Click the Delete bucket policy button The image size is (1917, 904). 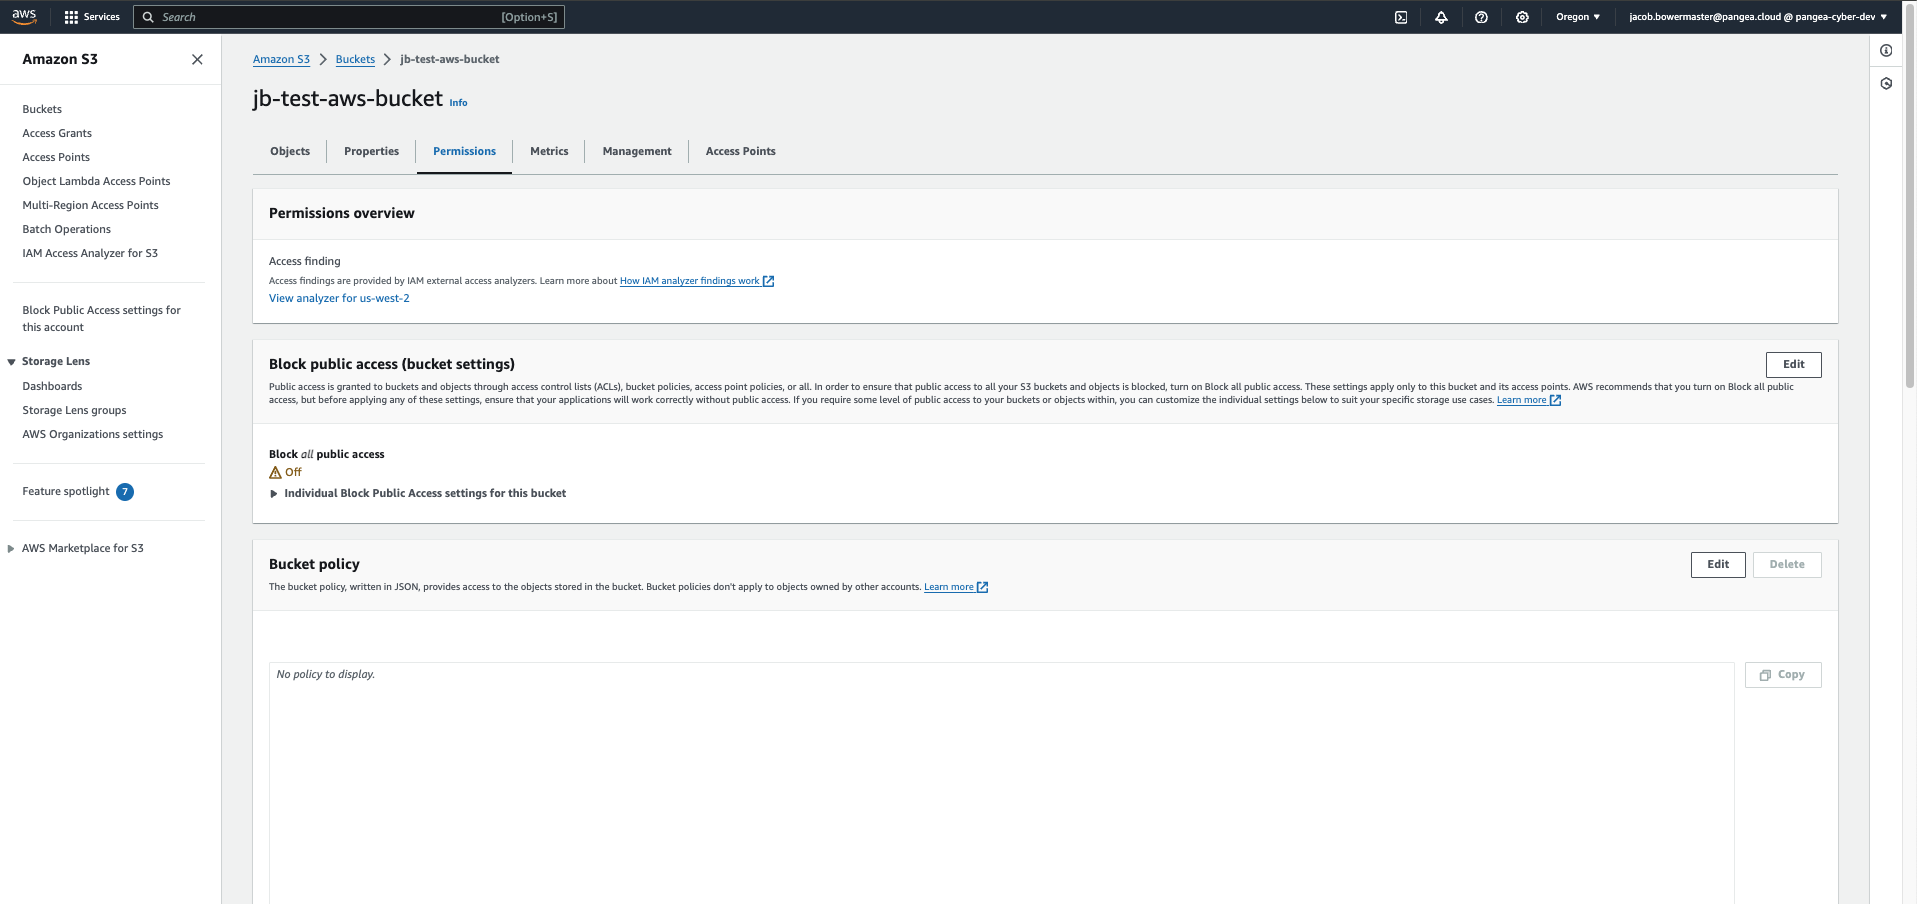pos(1787,565)
